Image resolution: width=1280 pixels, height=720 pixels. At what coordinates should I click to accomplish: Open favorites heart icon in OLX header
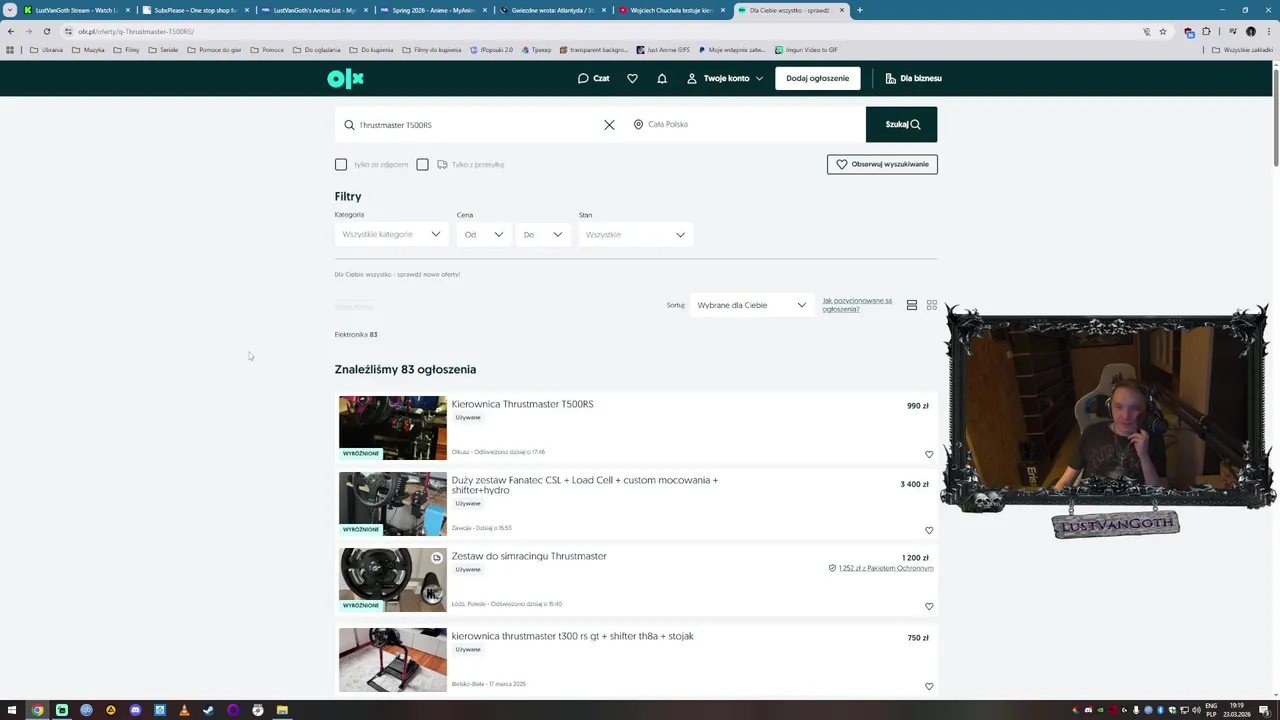point(632,78)
